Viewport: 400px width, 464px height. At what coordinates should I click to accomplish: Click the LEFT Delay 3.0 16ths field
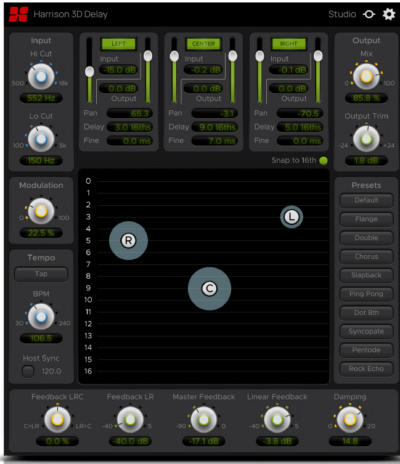[129, 127]
